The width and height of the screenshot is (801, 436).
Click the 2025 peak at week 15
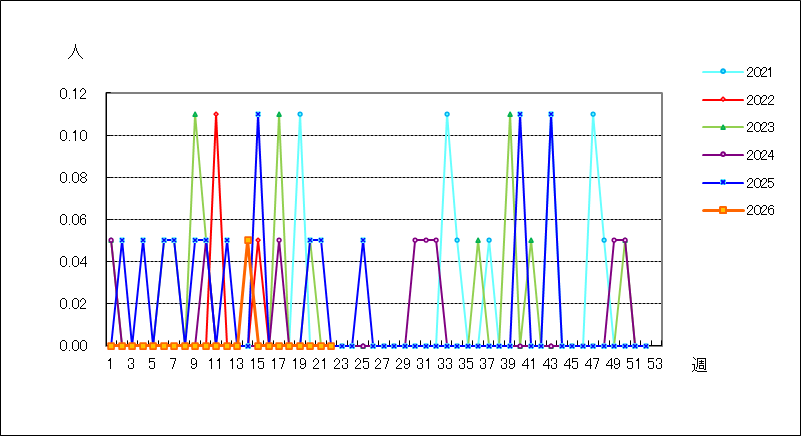[x=258, y=114]
